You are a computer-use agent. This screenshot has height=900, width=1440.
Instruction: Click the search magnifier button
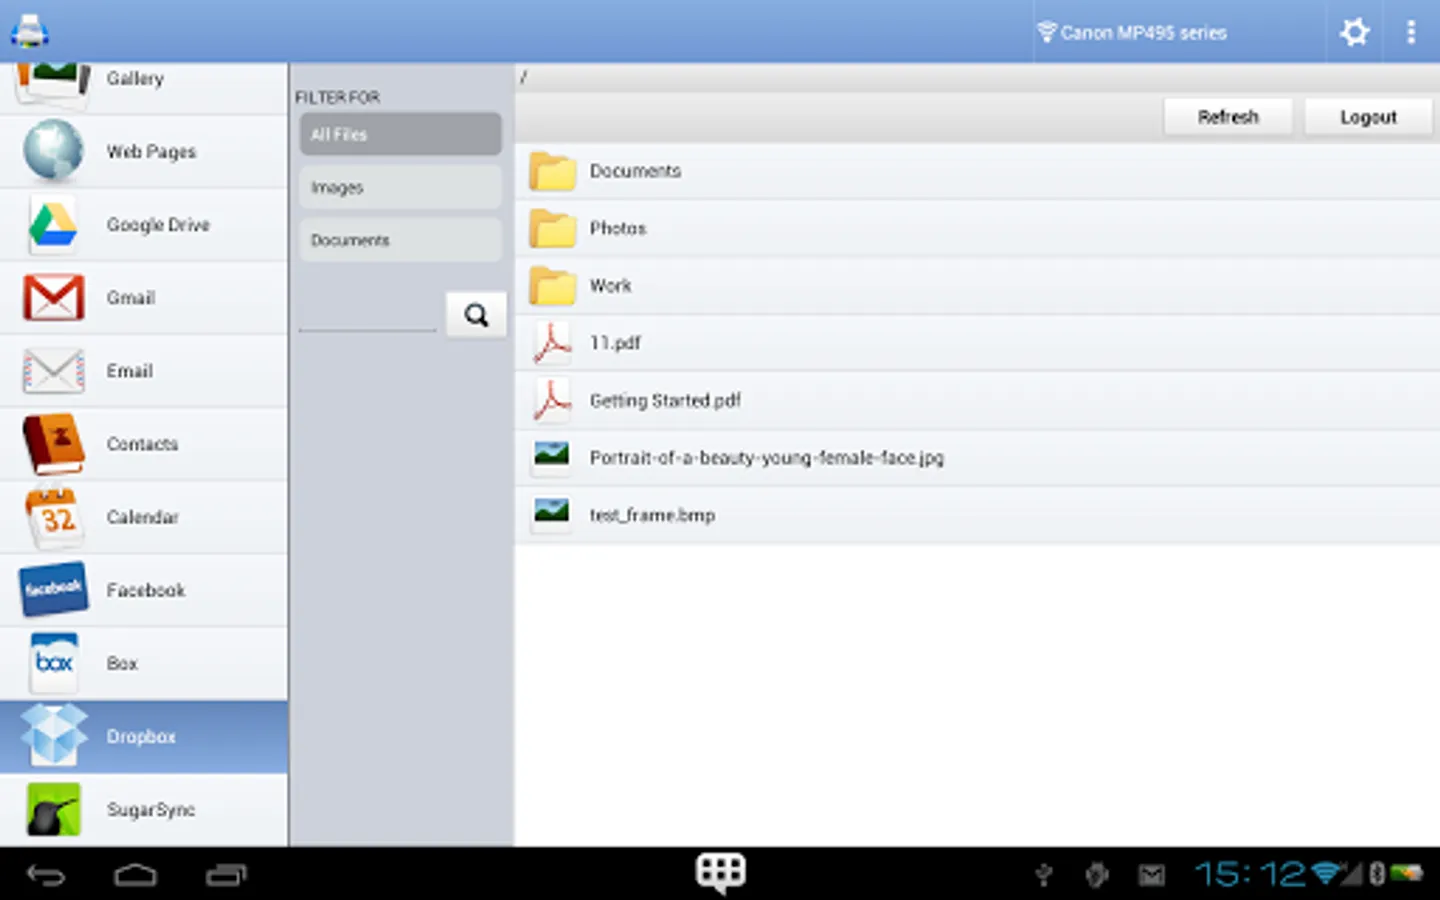click(x=476, y=315)
